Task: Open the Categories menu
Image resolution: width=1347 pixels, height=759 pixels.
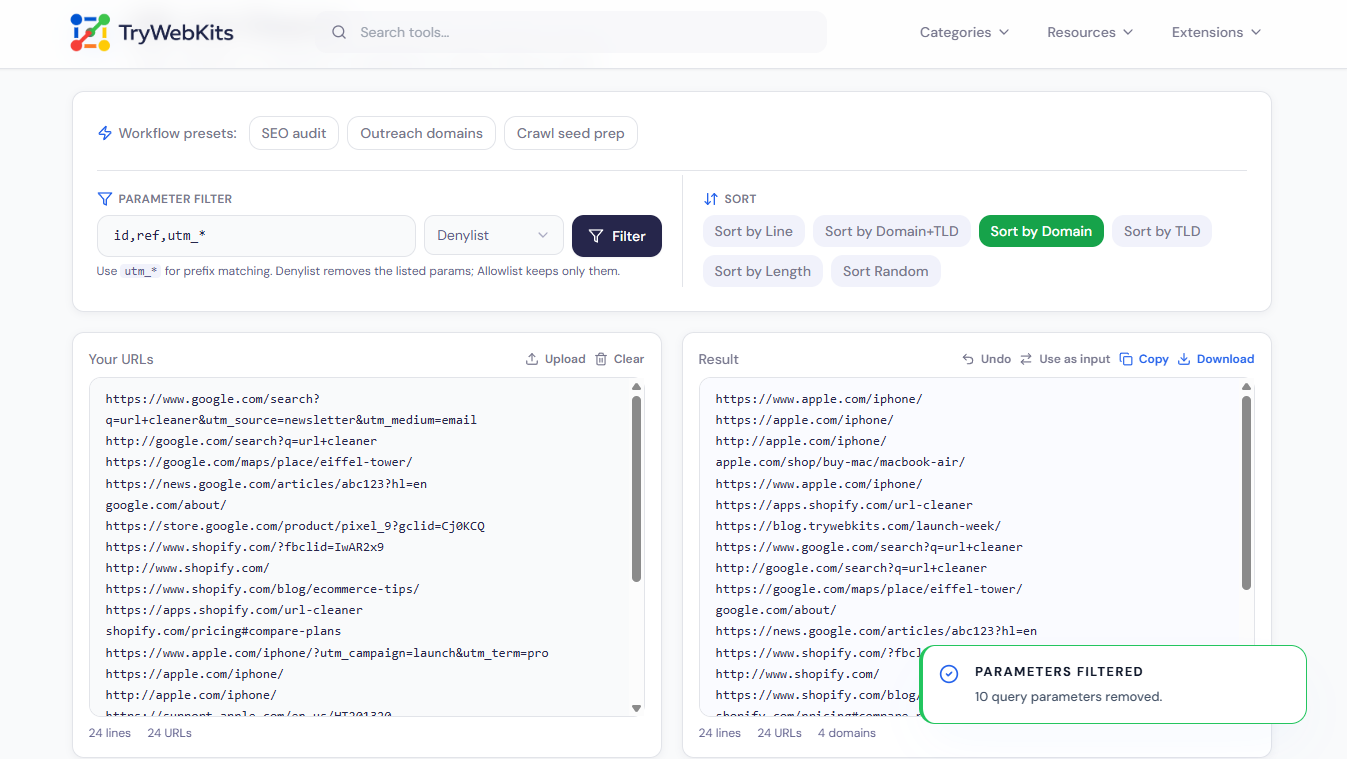Action: 964,32
